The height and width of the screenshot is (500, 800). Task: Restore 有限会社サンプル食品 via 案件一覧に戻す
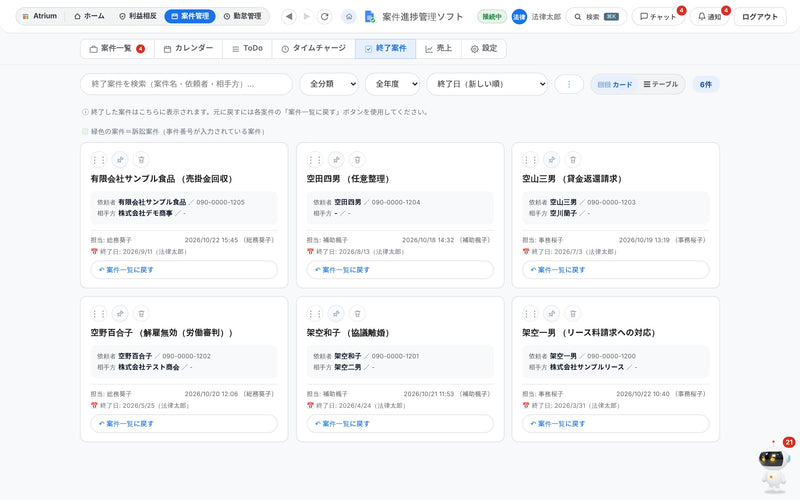(184, 270)
